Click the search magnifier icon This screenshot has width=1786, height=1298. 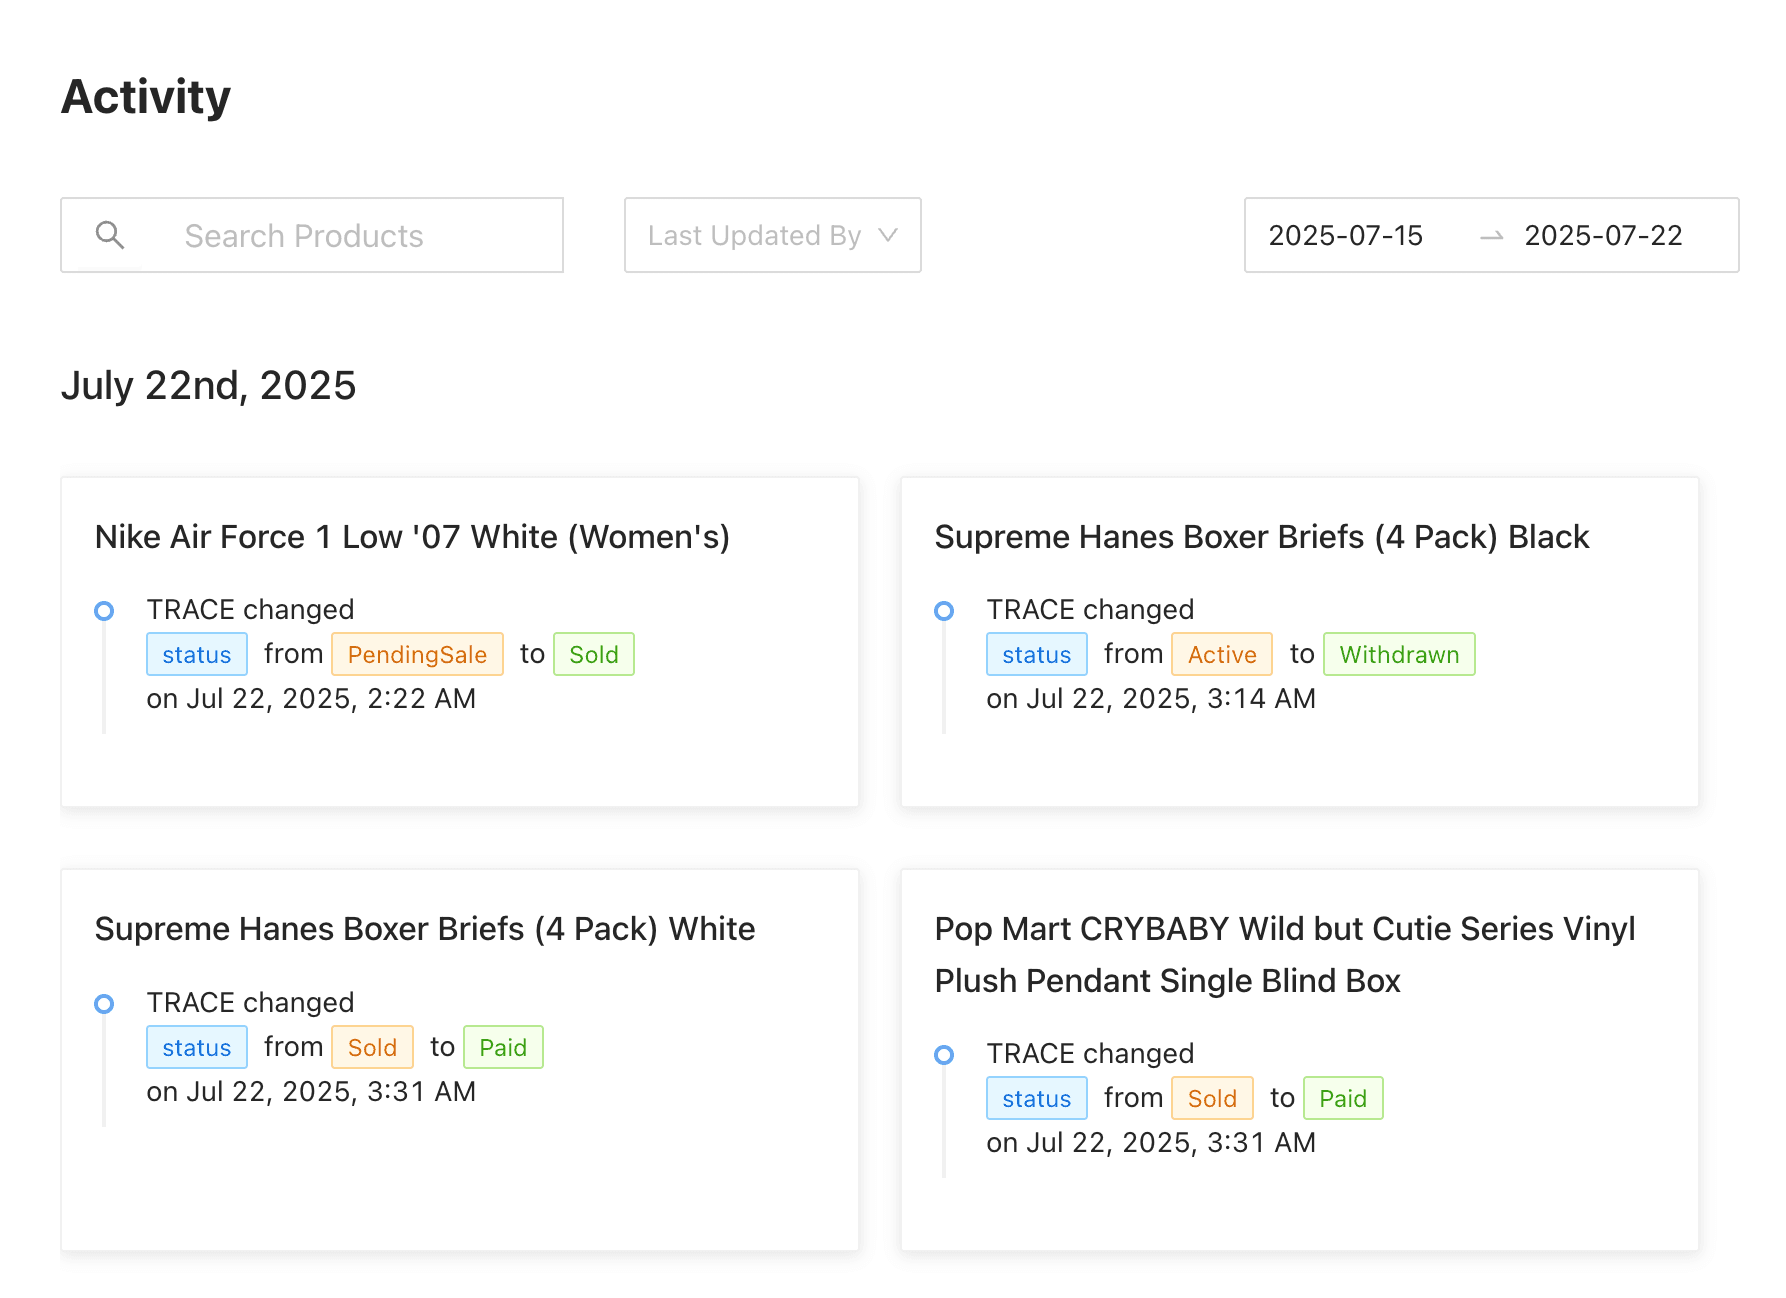pos(110,235)
